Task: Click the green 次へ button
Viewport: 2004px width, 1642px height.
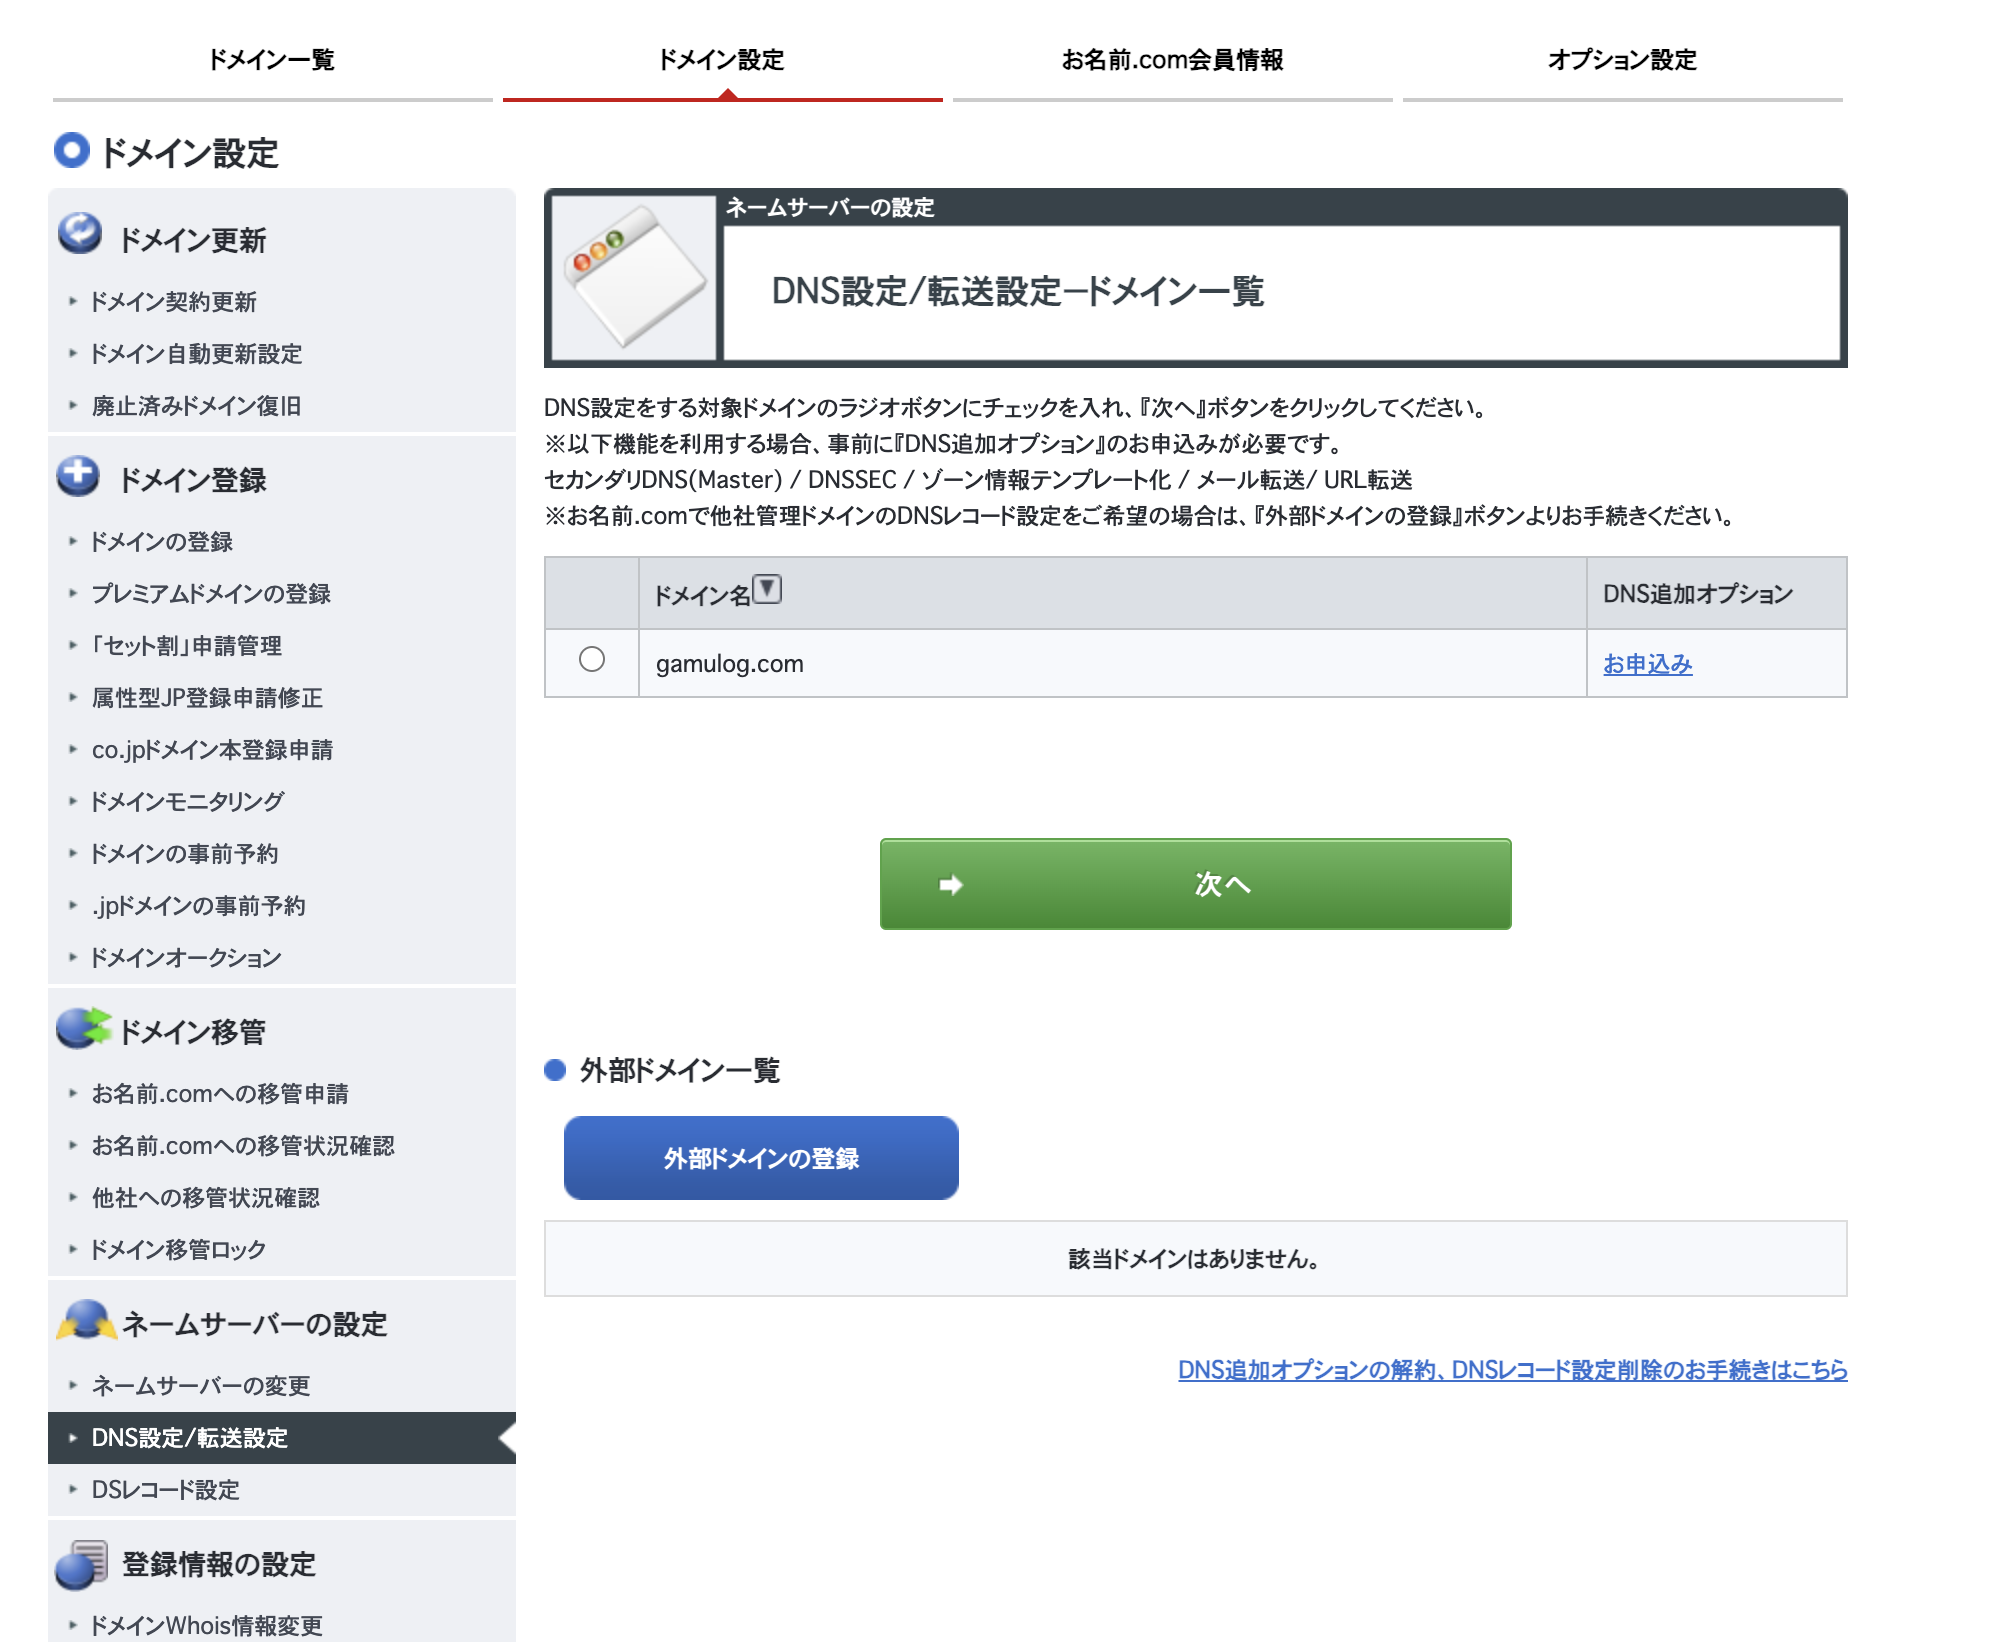Action: pyautogui.click(x=1195, y=884)
